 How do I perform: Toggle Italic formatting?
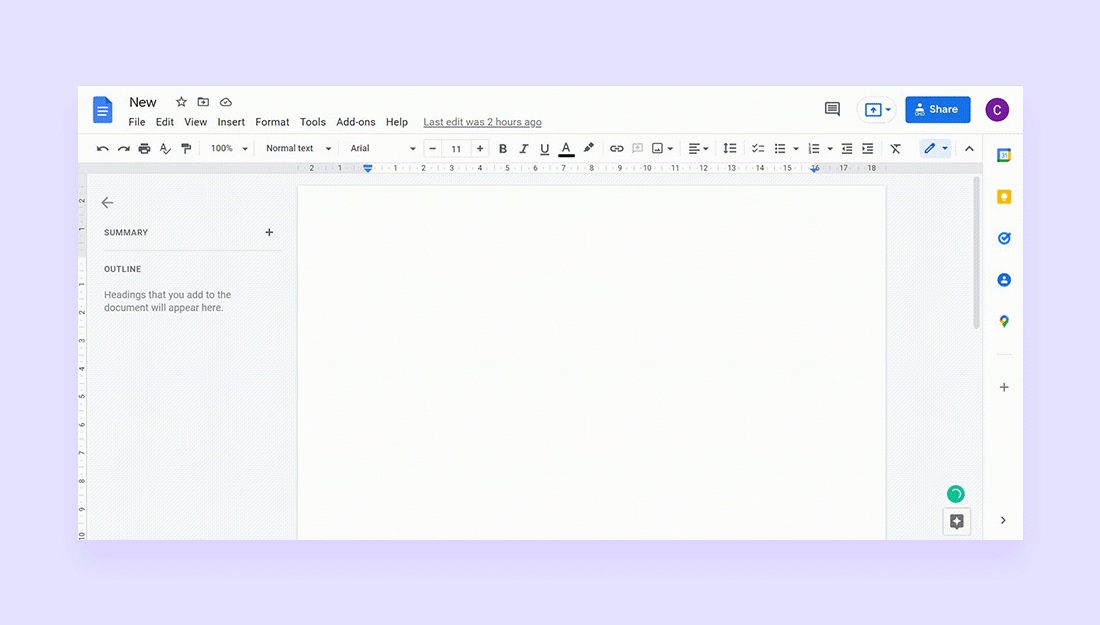pyautogui.click(x=524, y=149)
